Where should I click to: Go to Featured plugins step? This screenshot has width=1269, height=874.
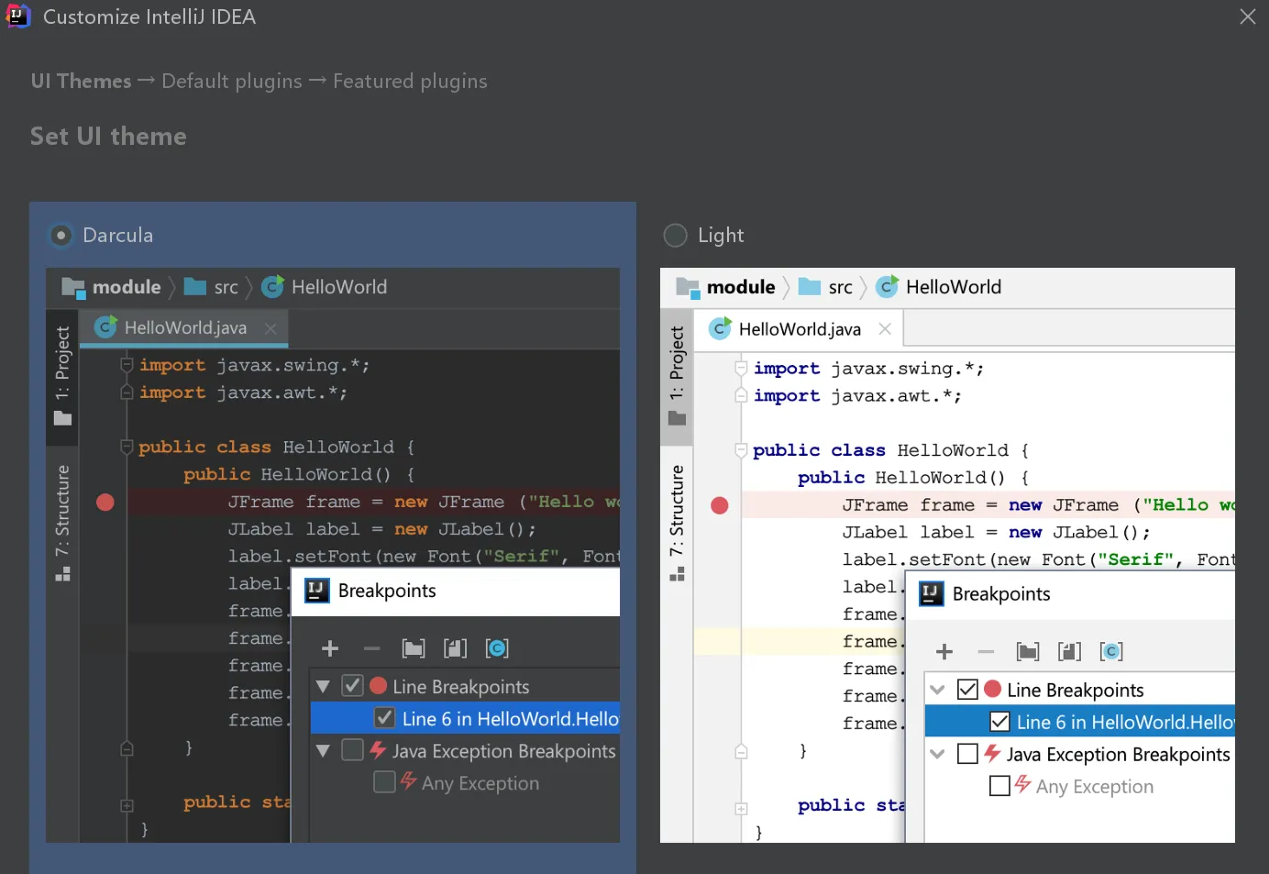(x=410, y=81)
